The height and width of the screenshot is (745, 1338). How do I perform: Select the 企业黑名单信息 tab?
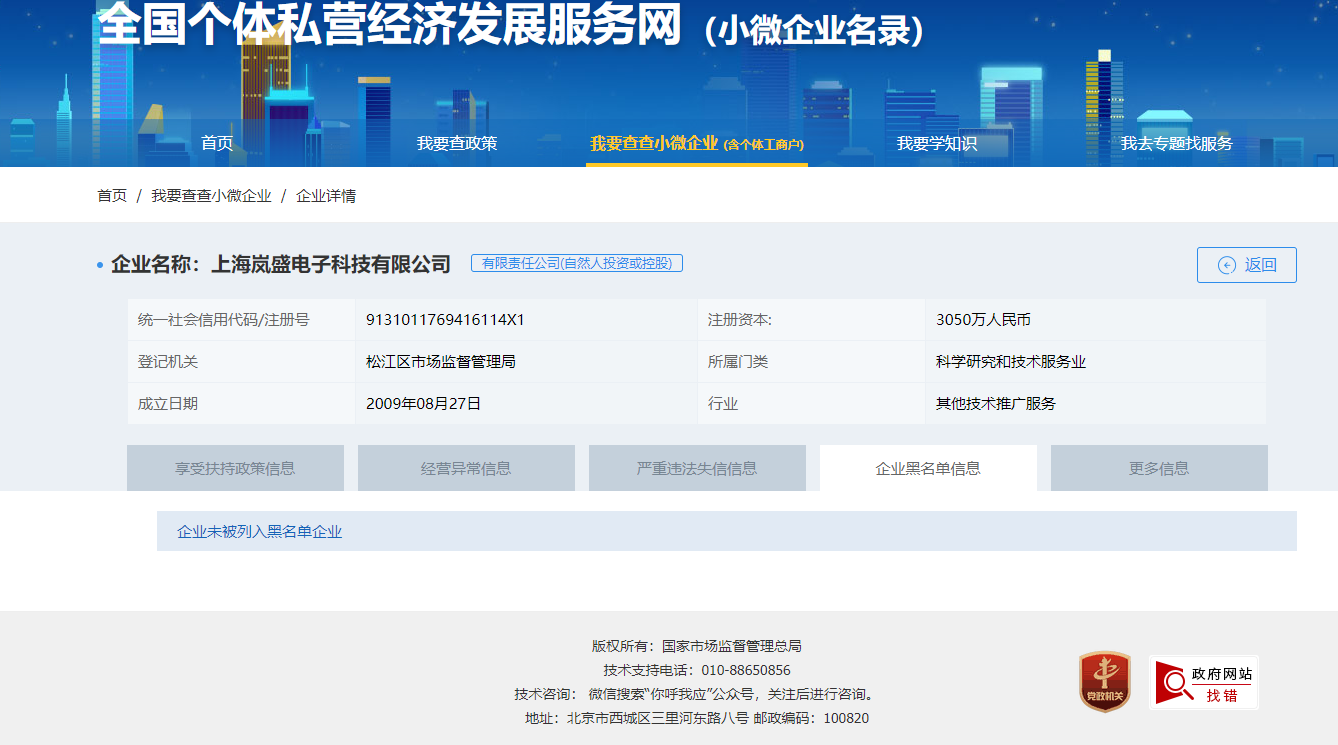[928, 468]
